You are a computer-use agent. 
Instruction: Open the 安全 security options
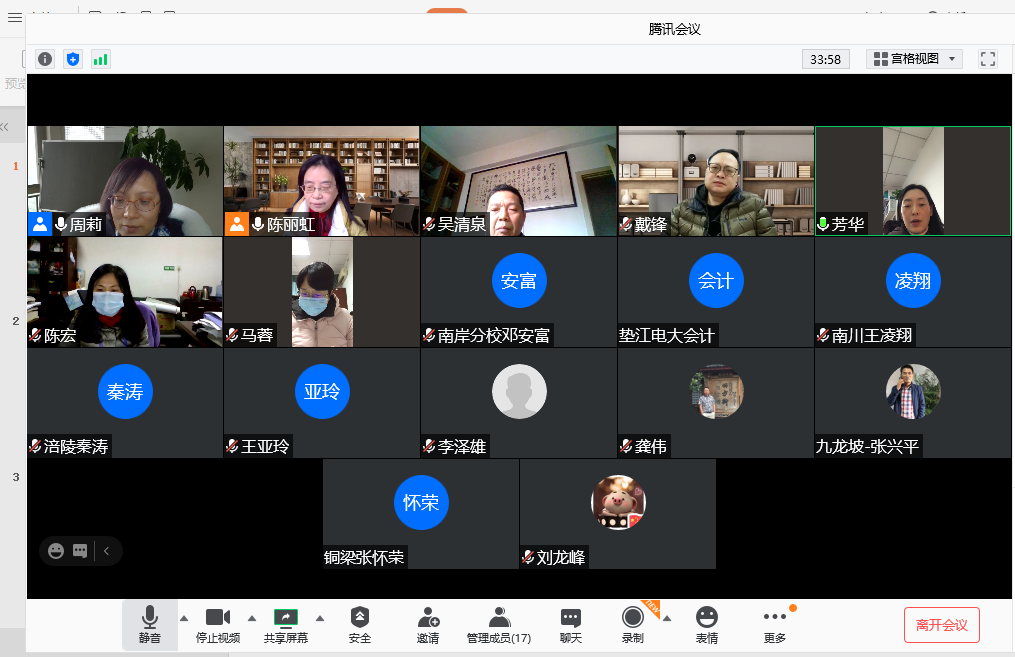(x=360, y=625)
